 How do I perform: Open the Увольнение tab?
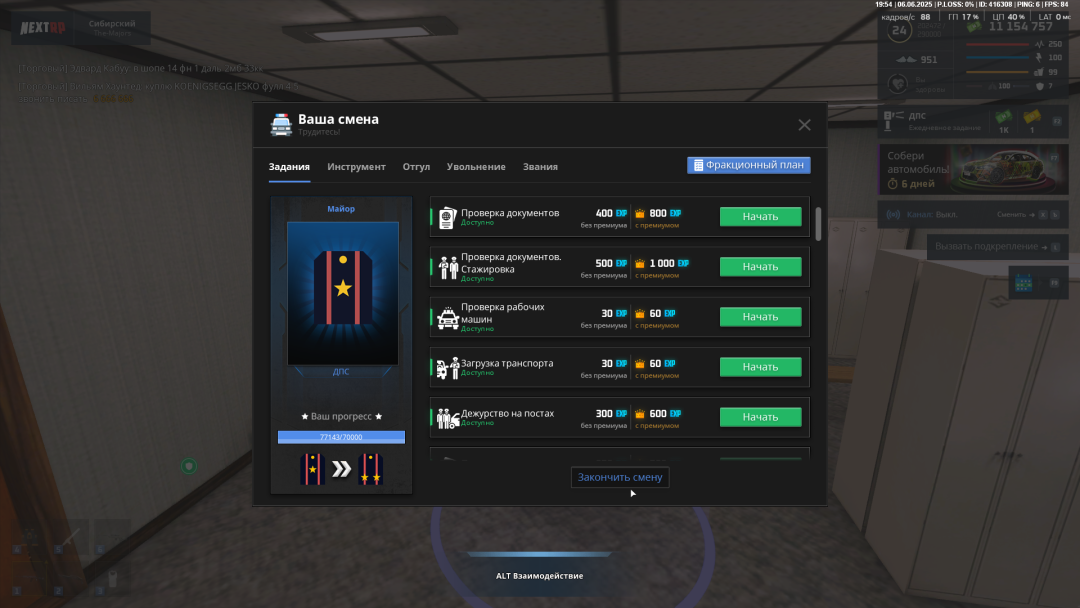pyautogui.click(x=476, y=167)
